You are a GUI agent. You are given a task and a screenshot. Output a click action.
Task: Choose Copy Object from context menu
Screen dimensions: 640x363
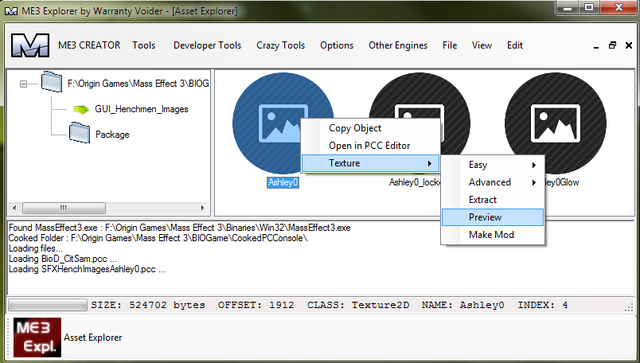coord(371,128)
